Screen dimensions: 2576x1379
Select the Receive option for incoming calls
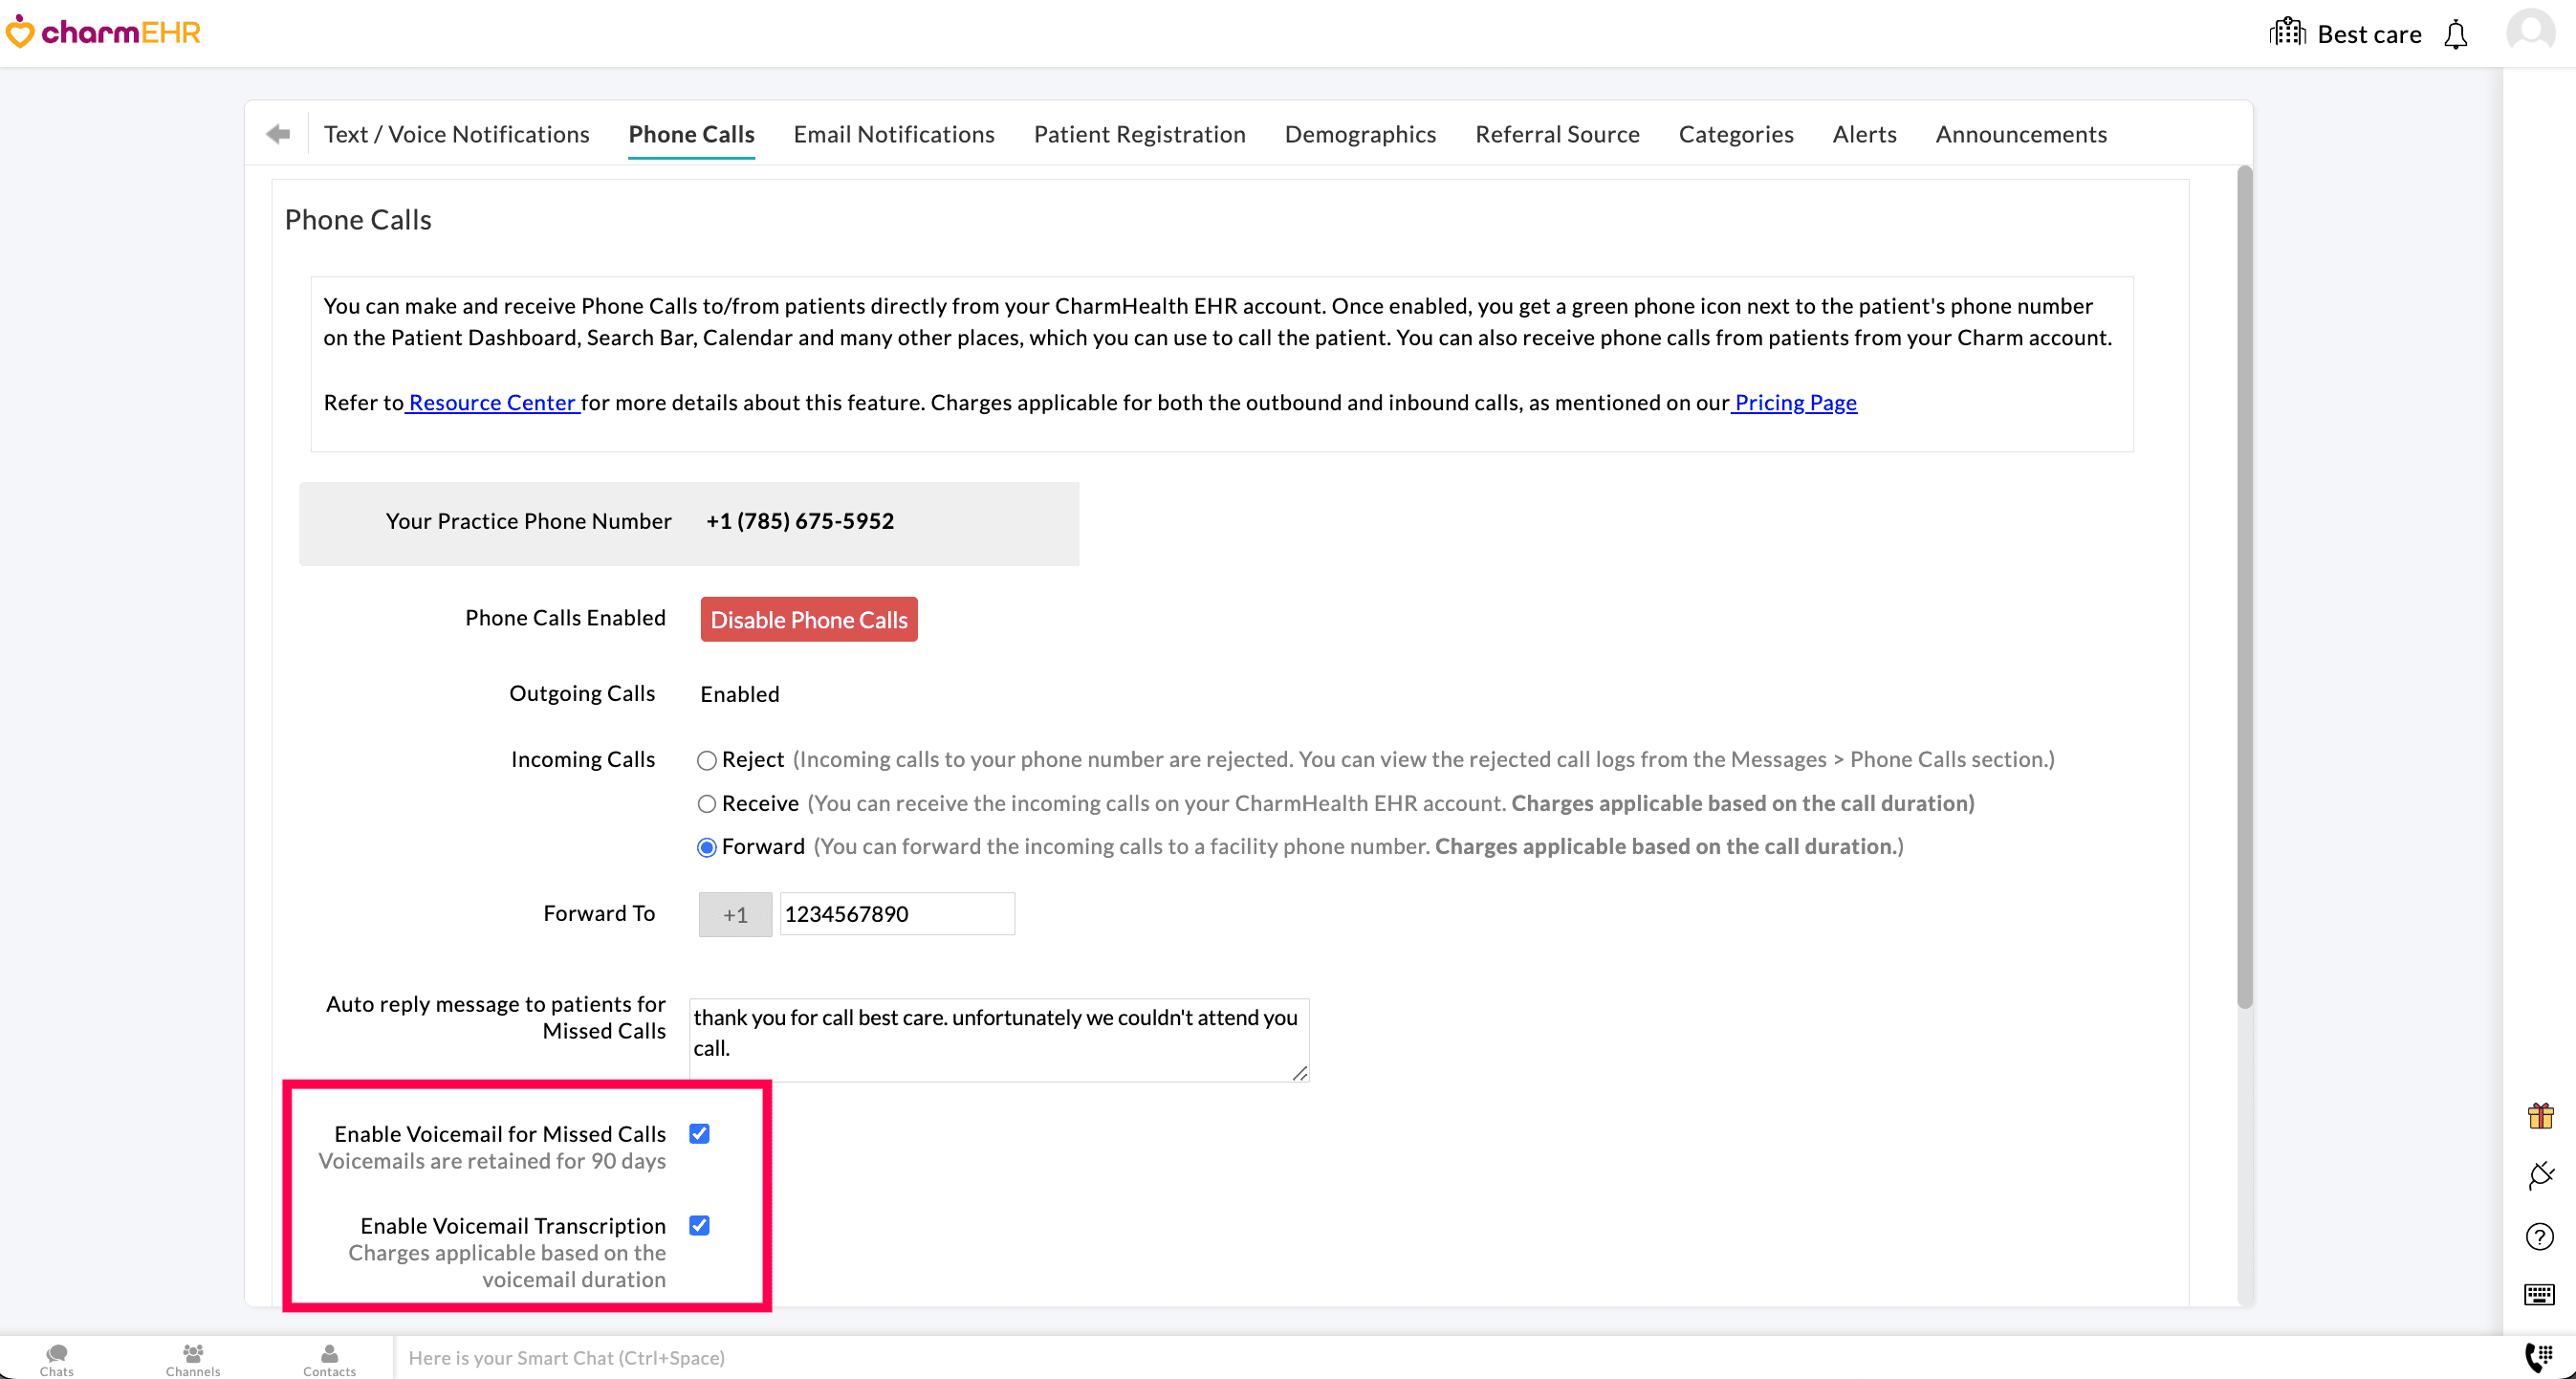[x=707, y=803]
